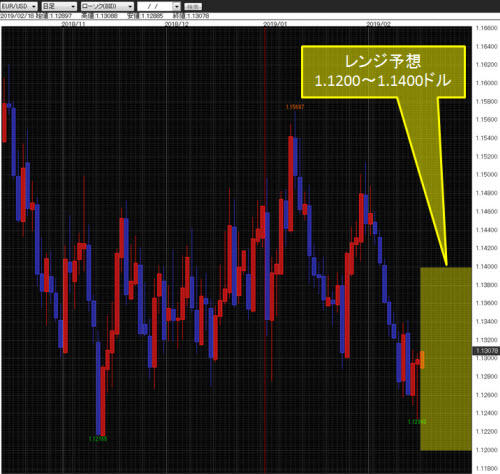The image size is (500, 474).
Task: Expand the 日足 timeframe dropdown
Action: 59,6
